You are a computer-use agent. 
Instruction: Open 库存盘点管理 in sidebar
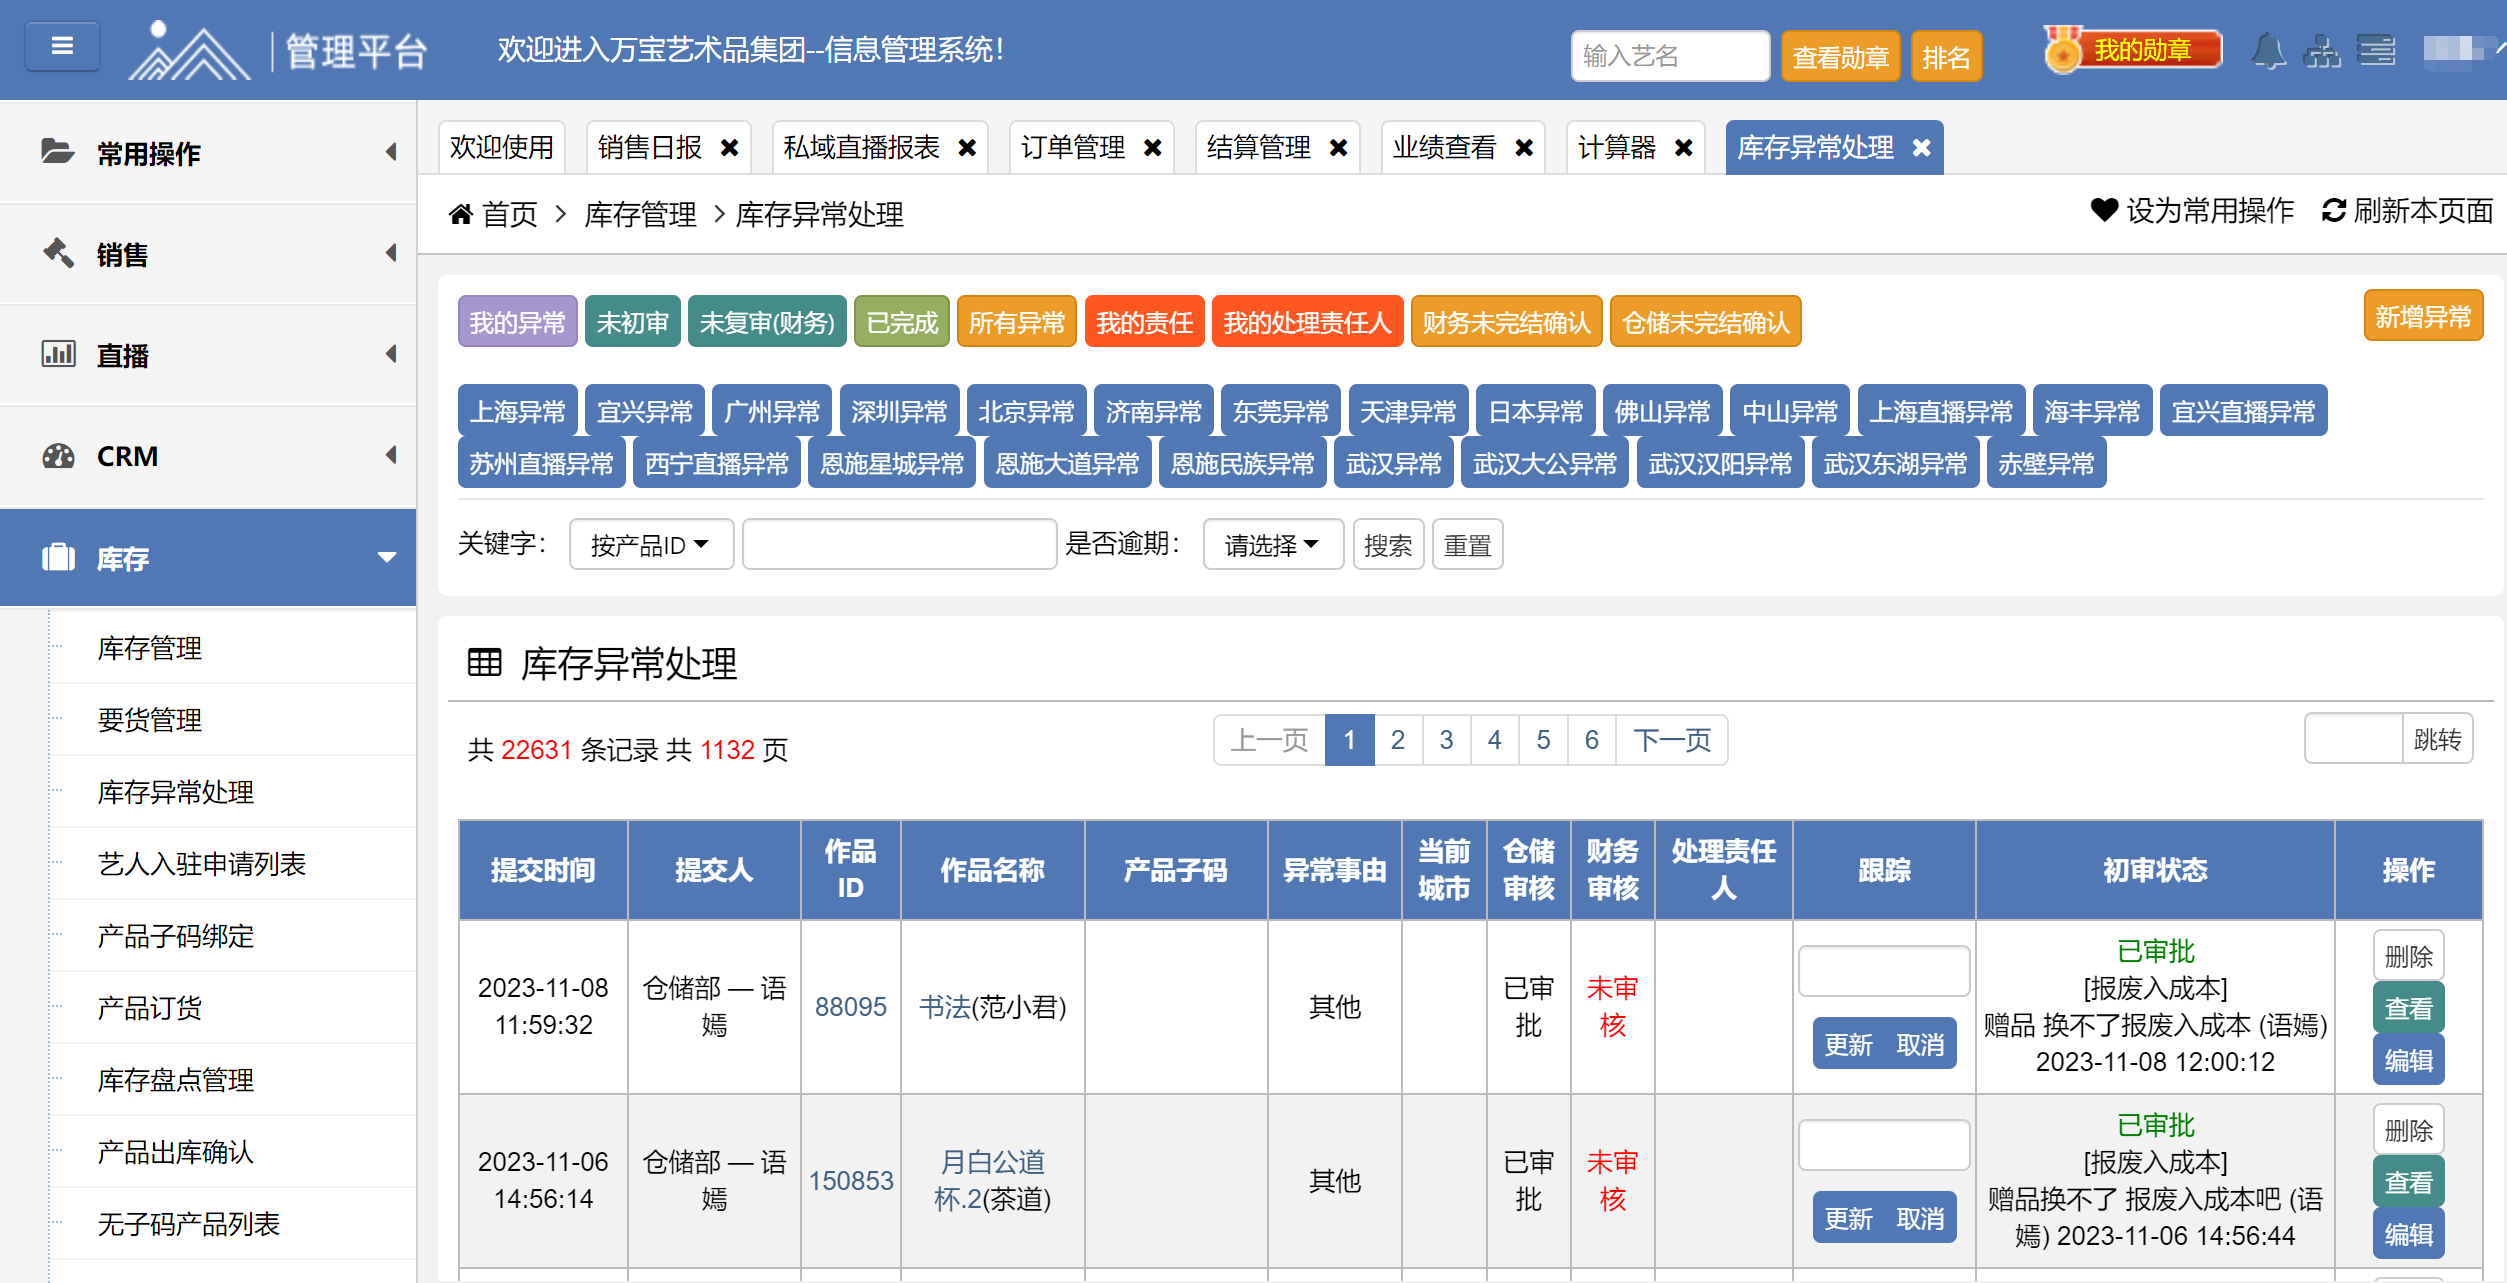176,1080
